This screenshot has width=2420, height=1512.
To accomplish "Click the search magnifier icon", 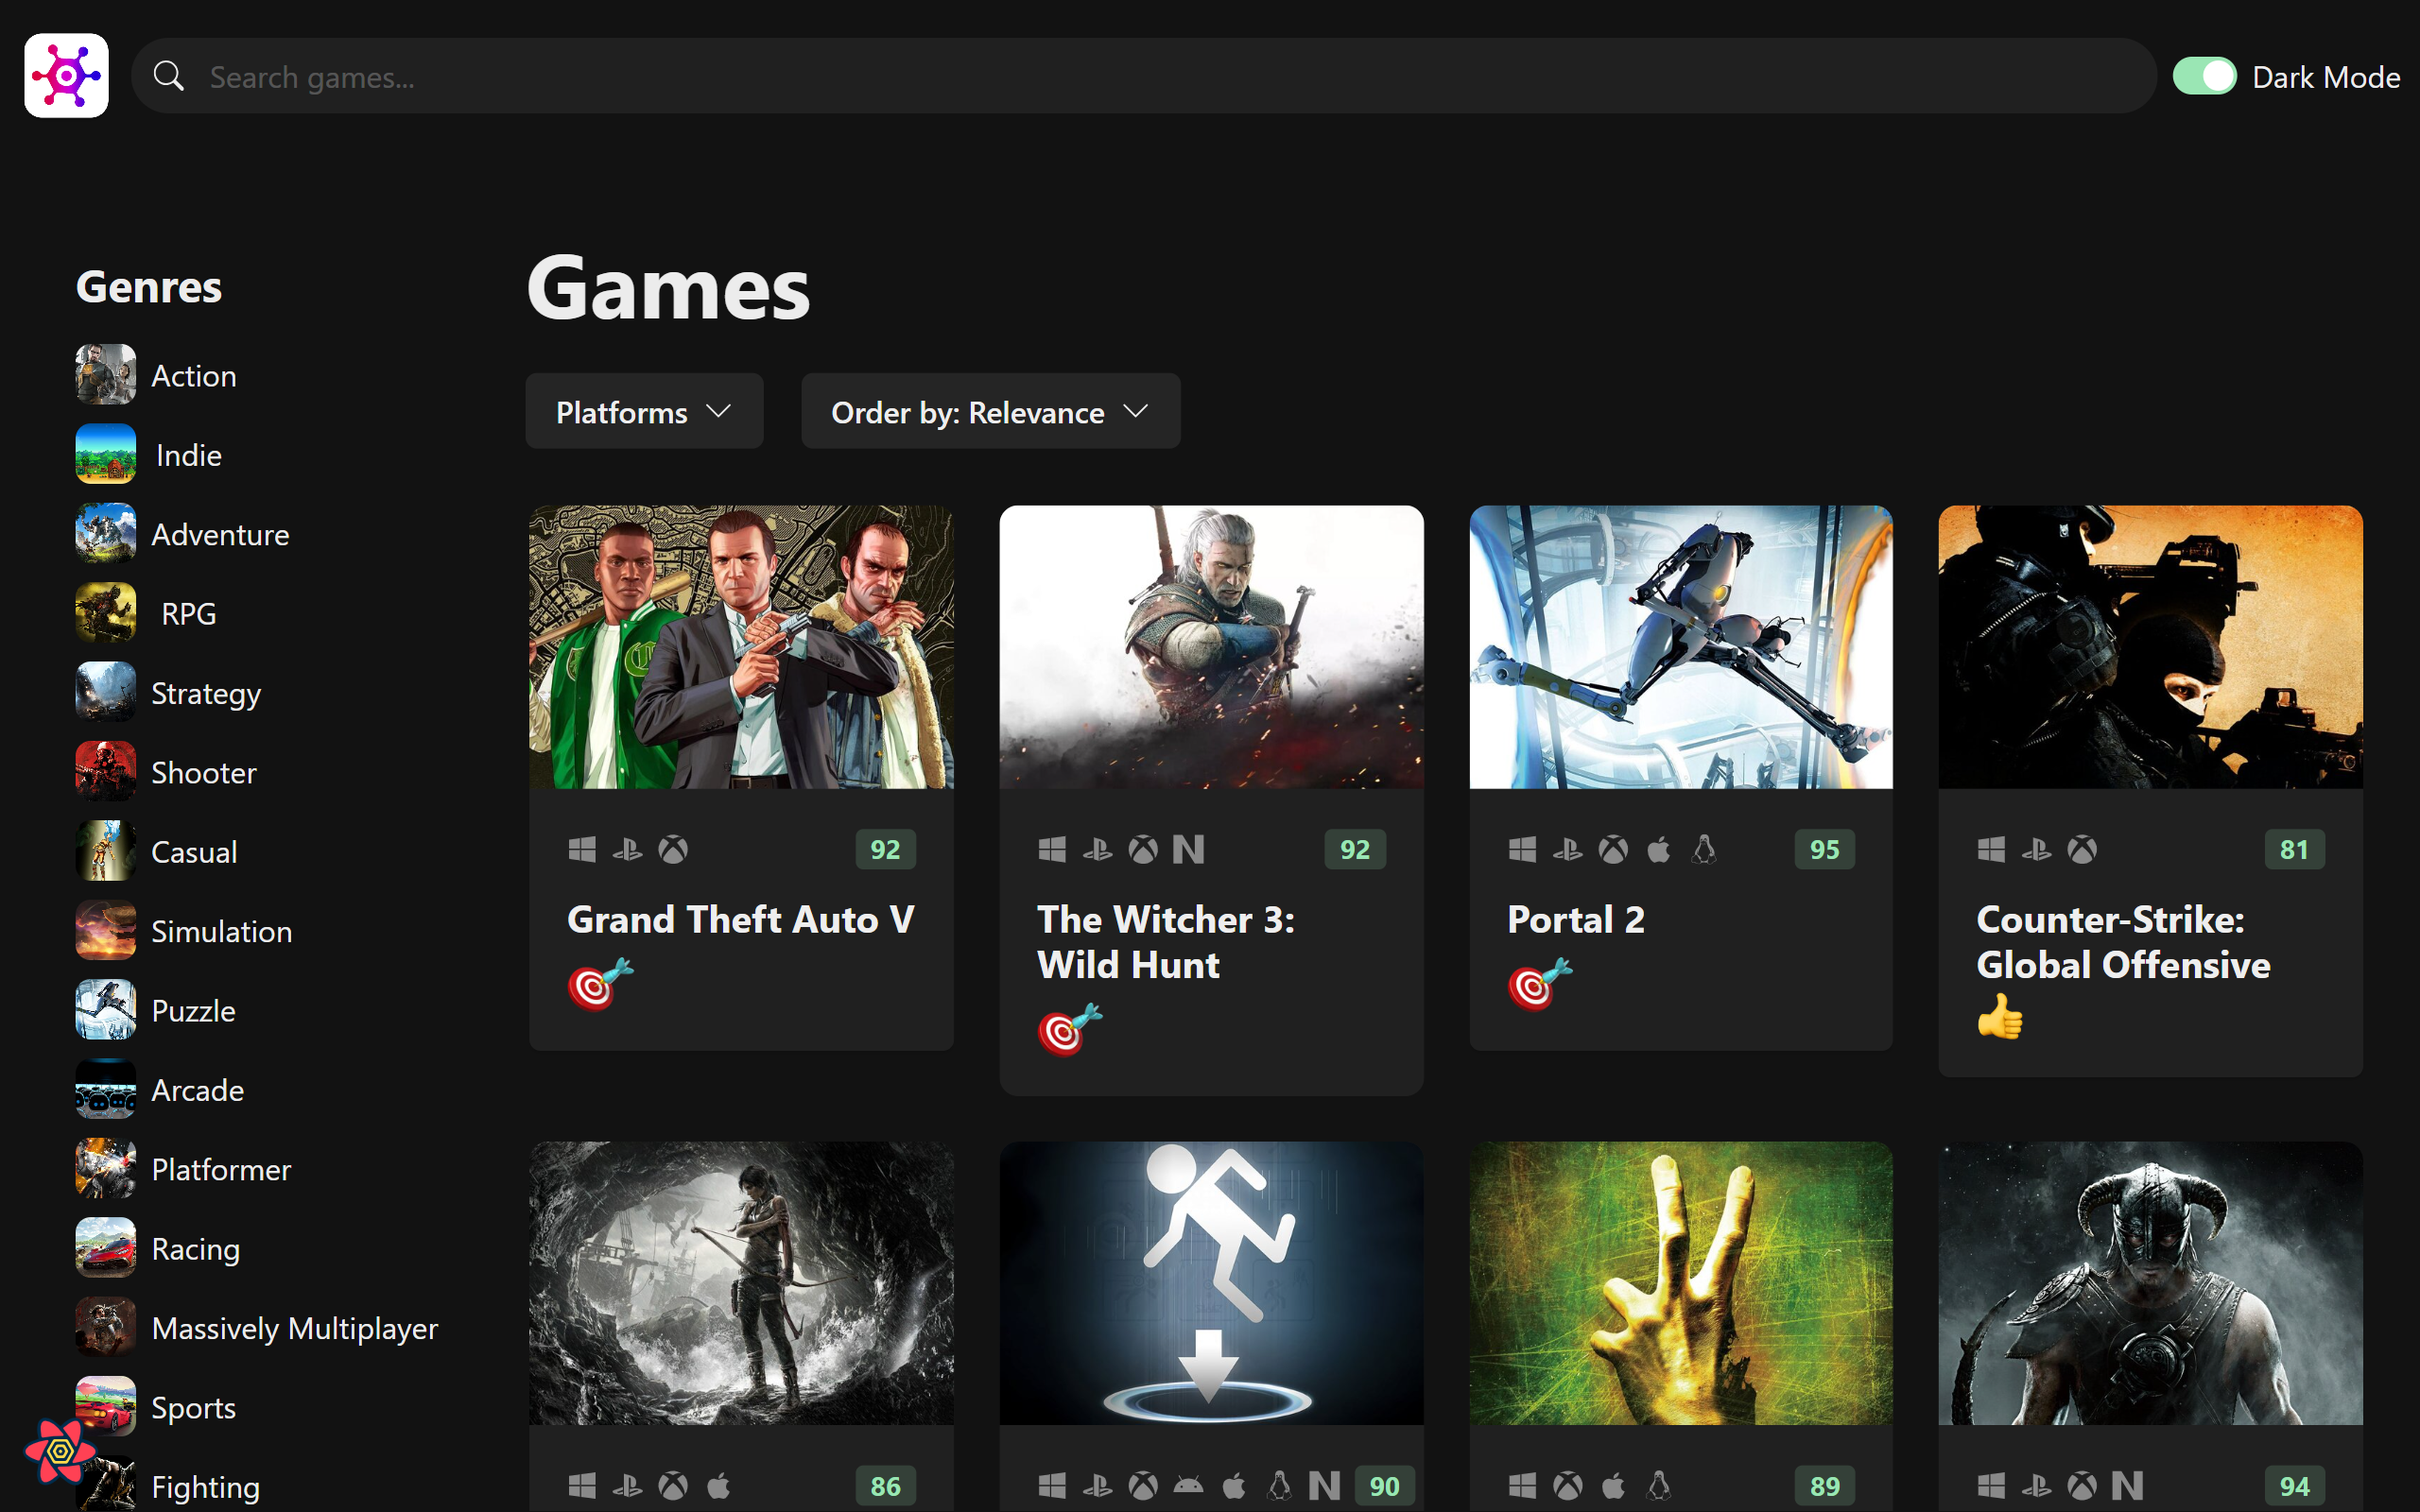I will [168, 76].
